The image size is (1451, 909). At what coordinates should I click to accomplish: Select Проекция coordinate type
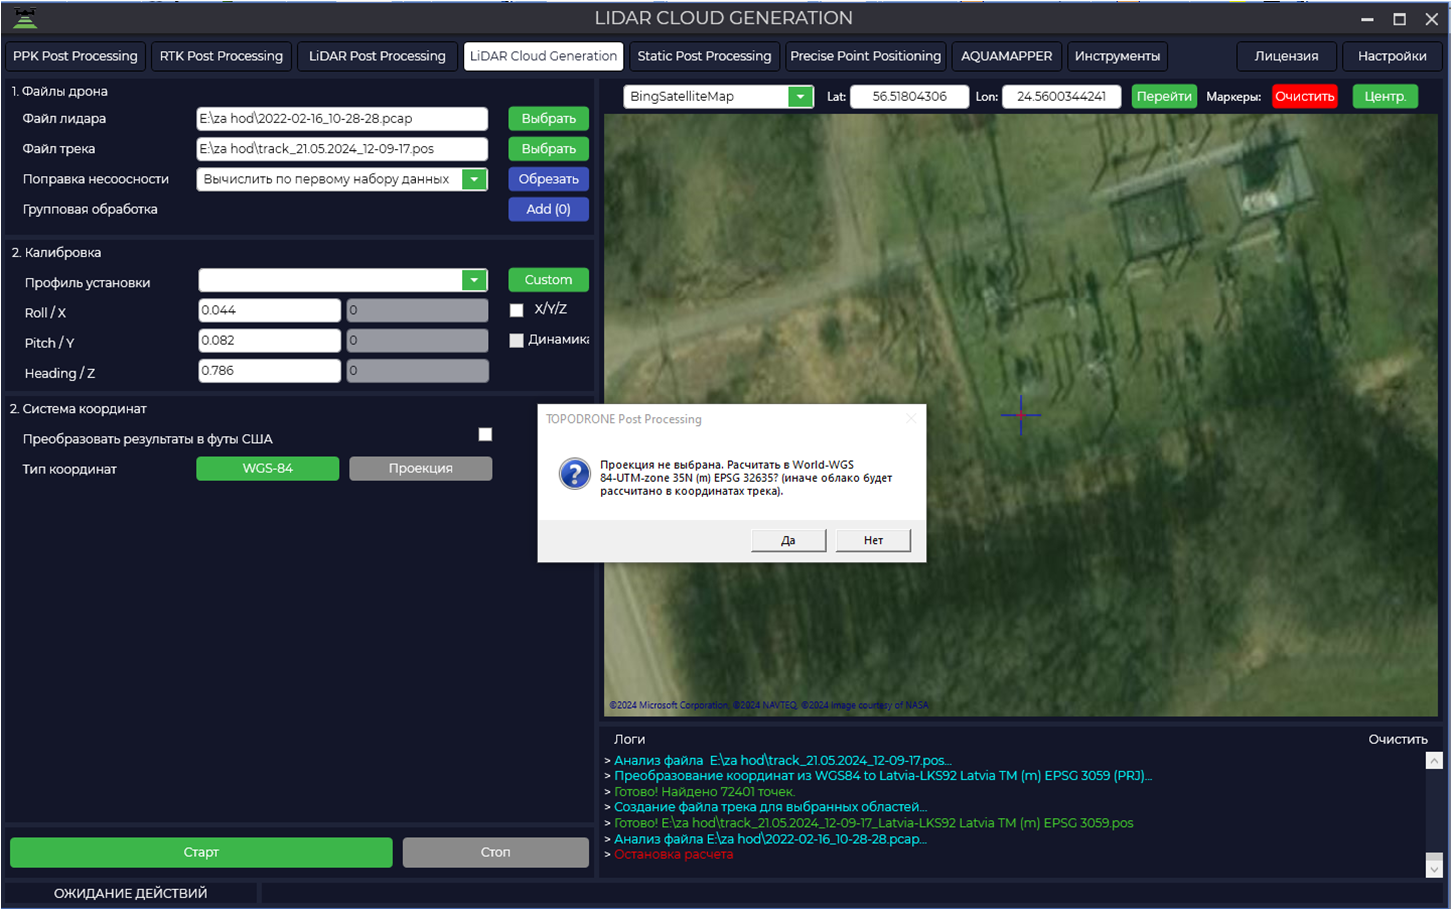[x=420, y=468]
